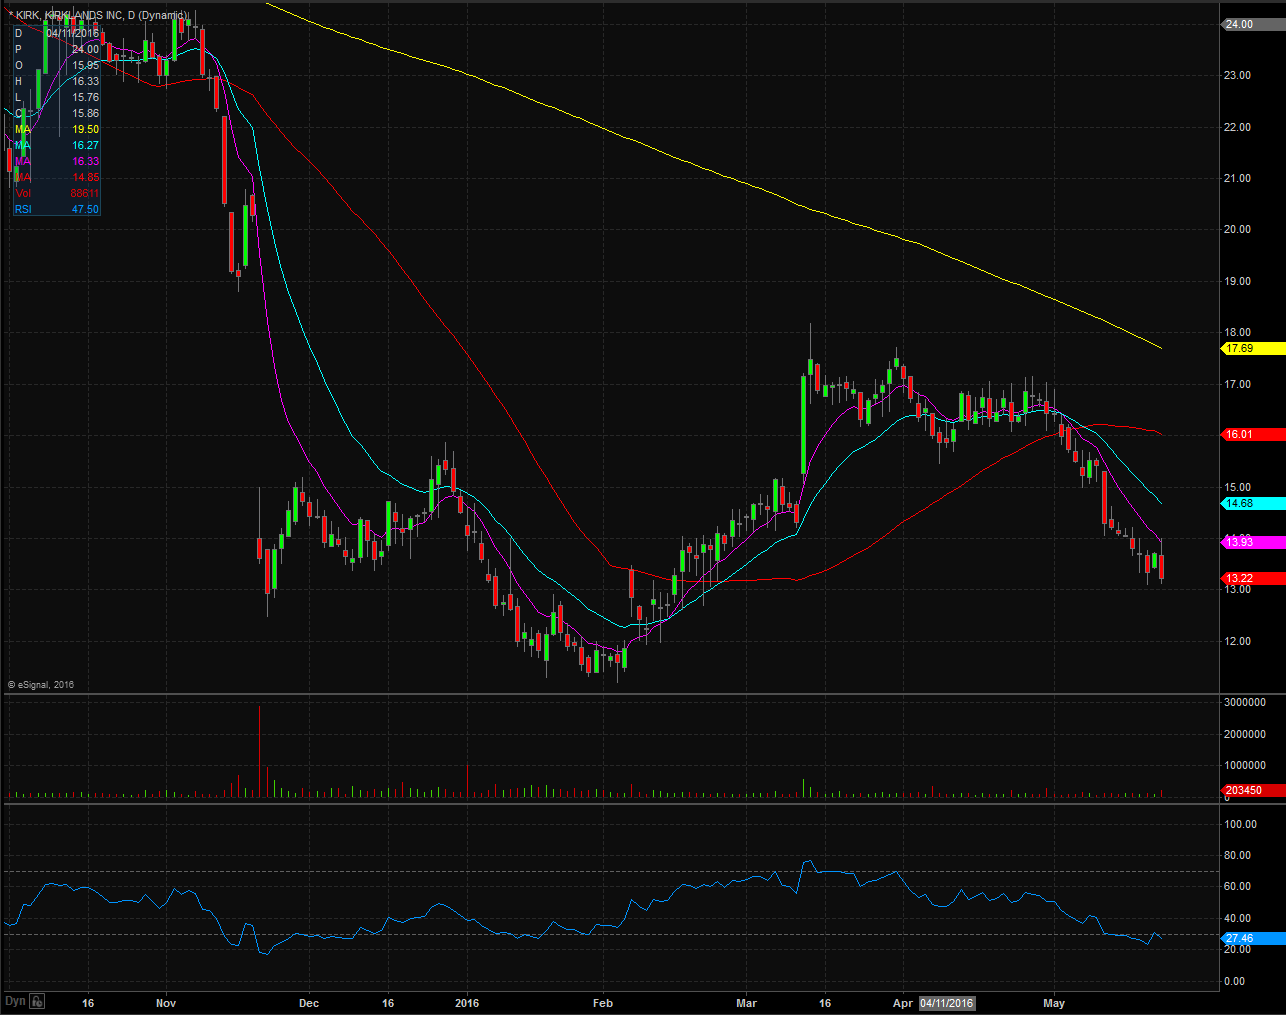Viewport: 1286px width, 1015px height.
Task: Click the 2016 label on time axis
Action: pos(467,1003)
